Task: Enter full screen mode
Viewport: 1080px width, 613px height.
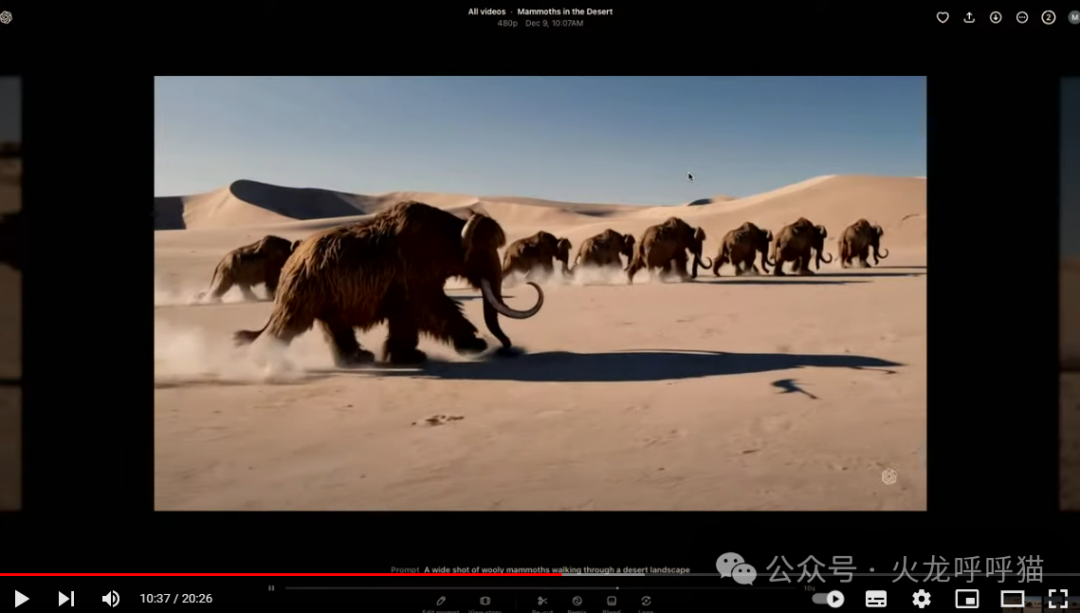Action: (1058, 599)
